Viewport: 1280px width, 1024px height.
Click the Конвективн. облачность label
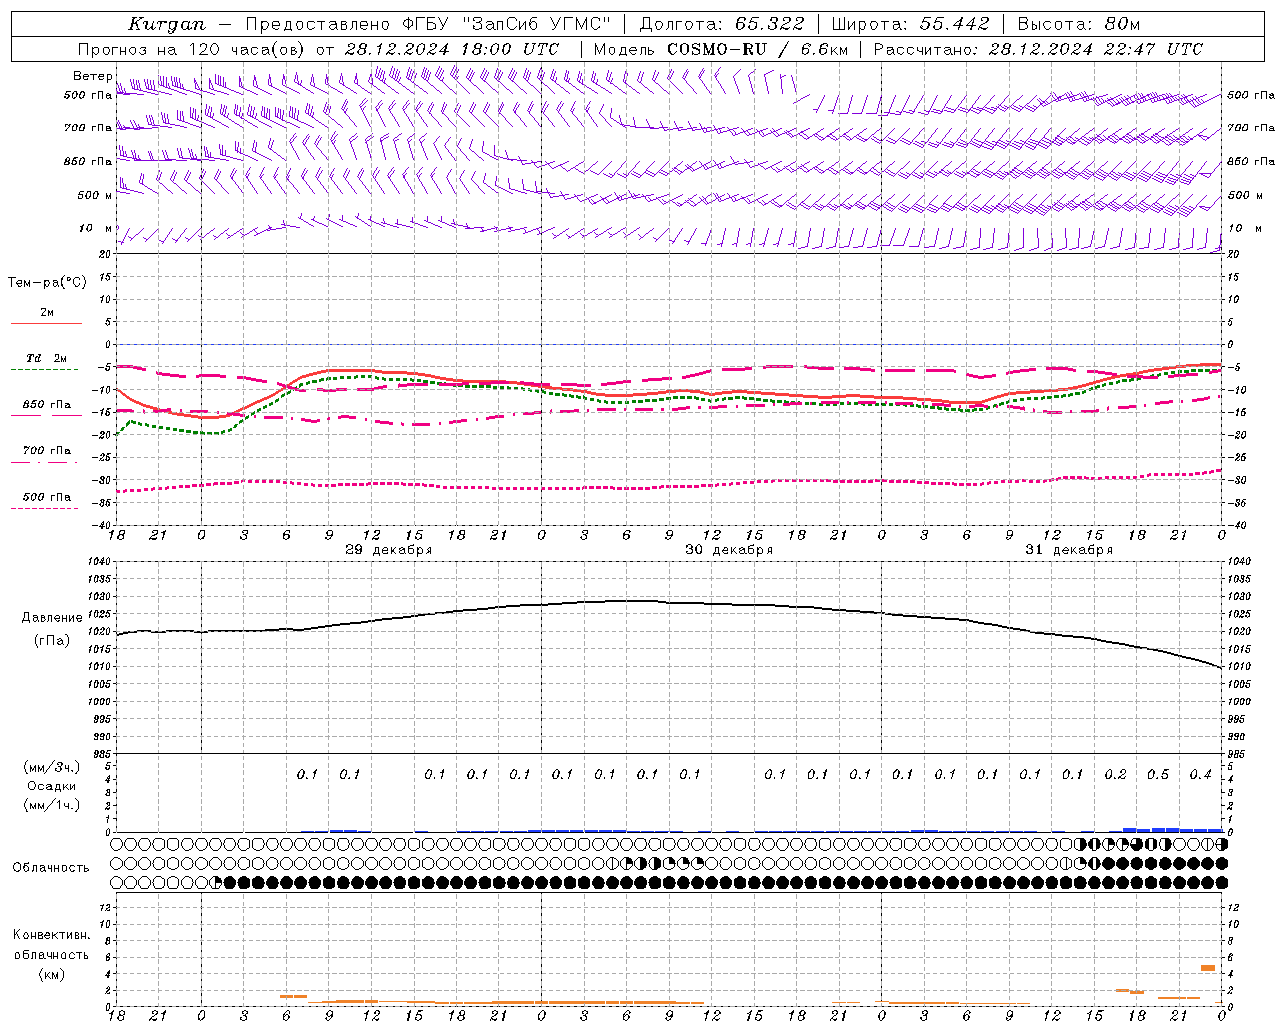pos(52,945)
